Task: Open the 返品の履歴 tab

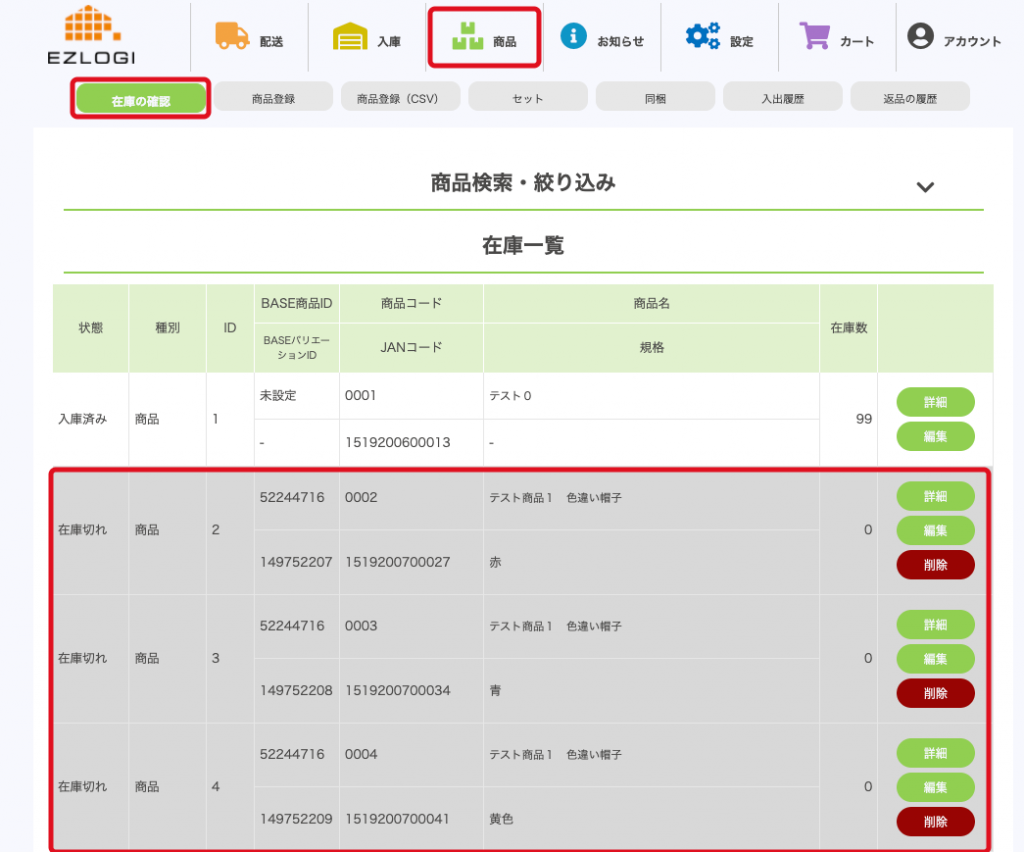Action: click(909, 99)
